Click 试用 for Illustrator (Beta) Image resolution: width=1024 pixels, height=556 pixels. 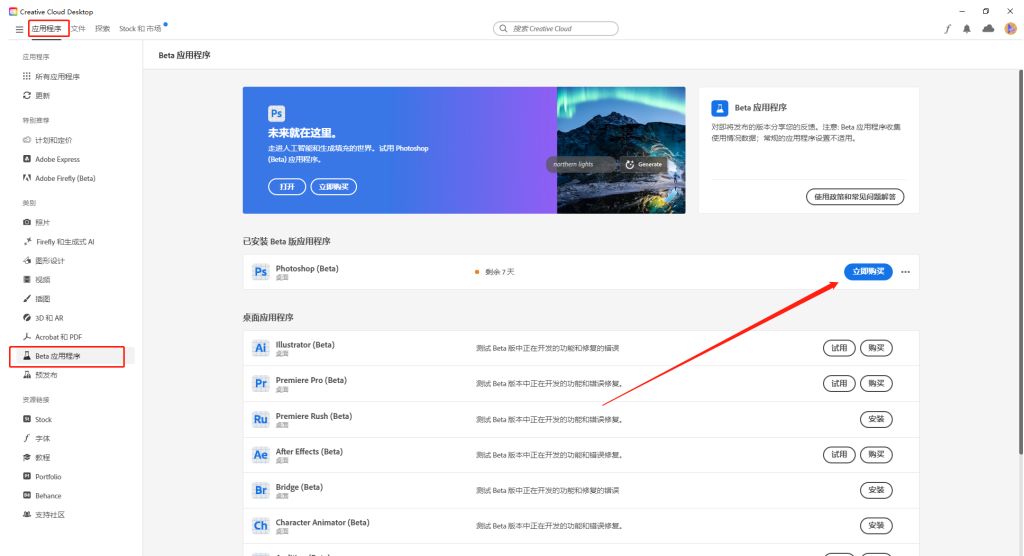click(839, 348)
